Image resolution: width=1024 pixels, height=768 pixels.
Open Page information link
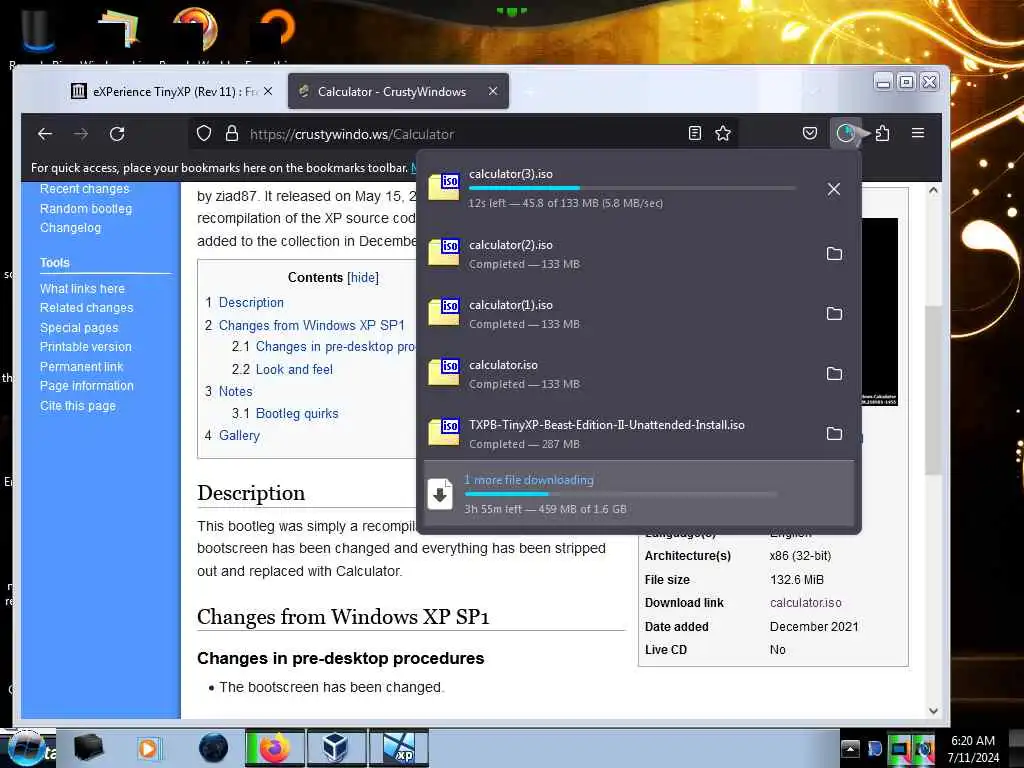pos(87,386)
